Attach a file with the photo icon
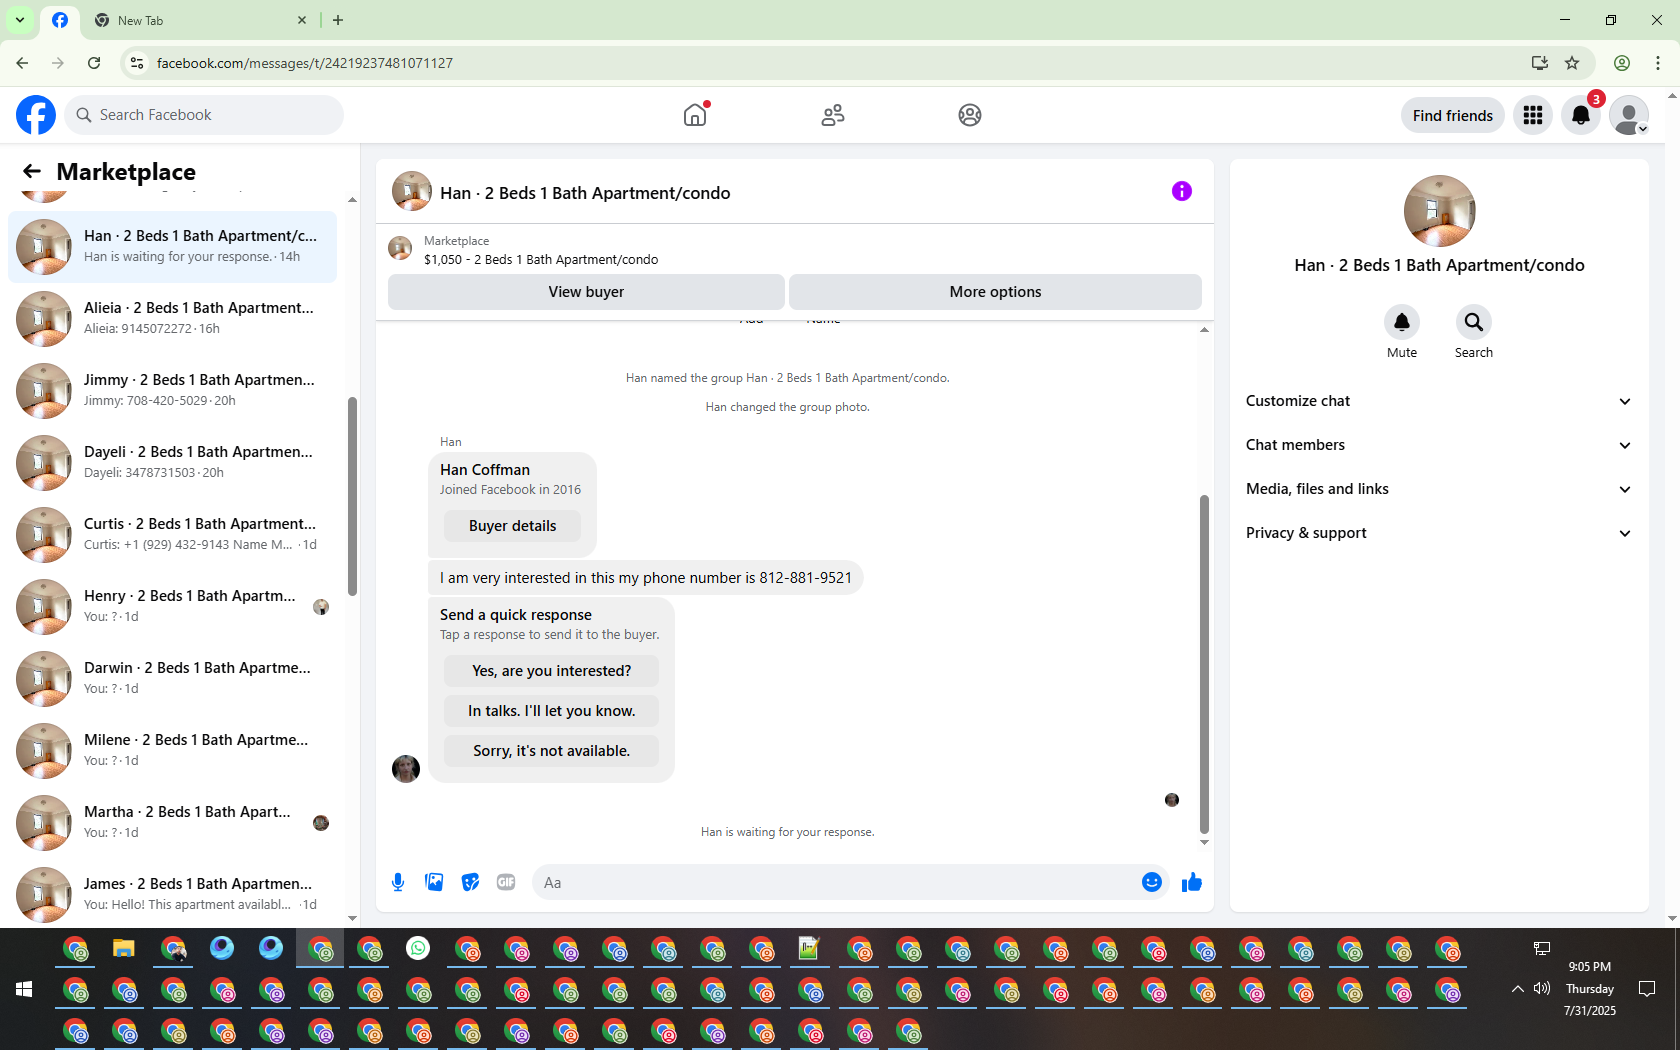 (x=434, y=882)
